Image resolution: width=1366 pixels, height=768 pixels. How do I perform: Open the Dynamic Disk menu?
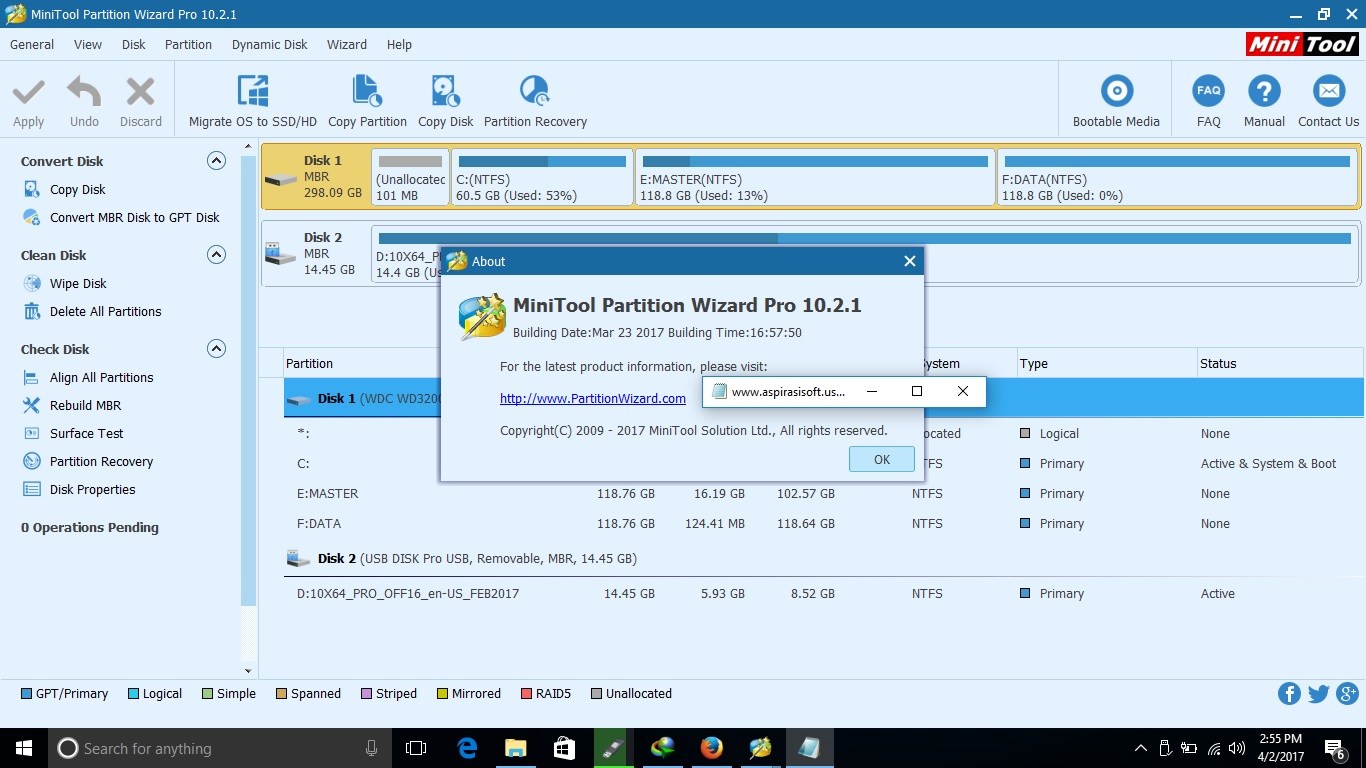270,44
